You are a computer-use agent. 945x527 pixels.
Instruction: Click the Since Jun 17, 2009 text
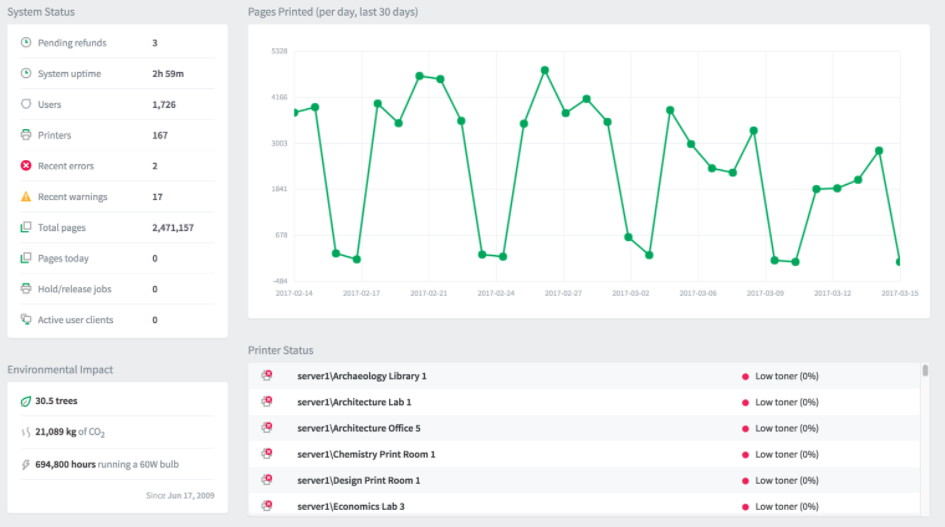point(180,495)
